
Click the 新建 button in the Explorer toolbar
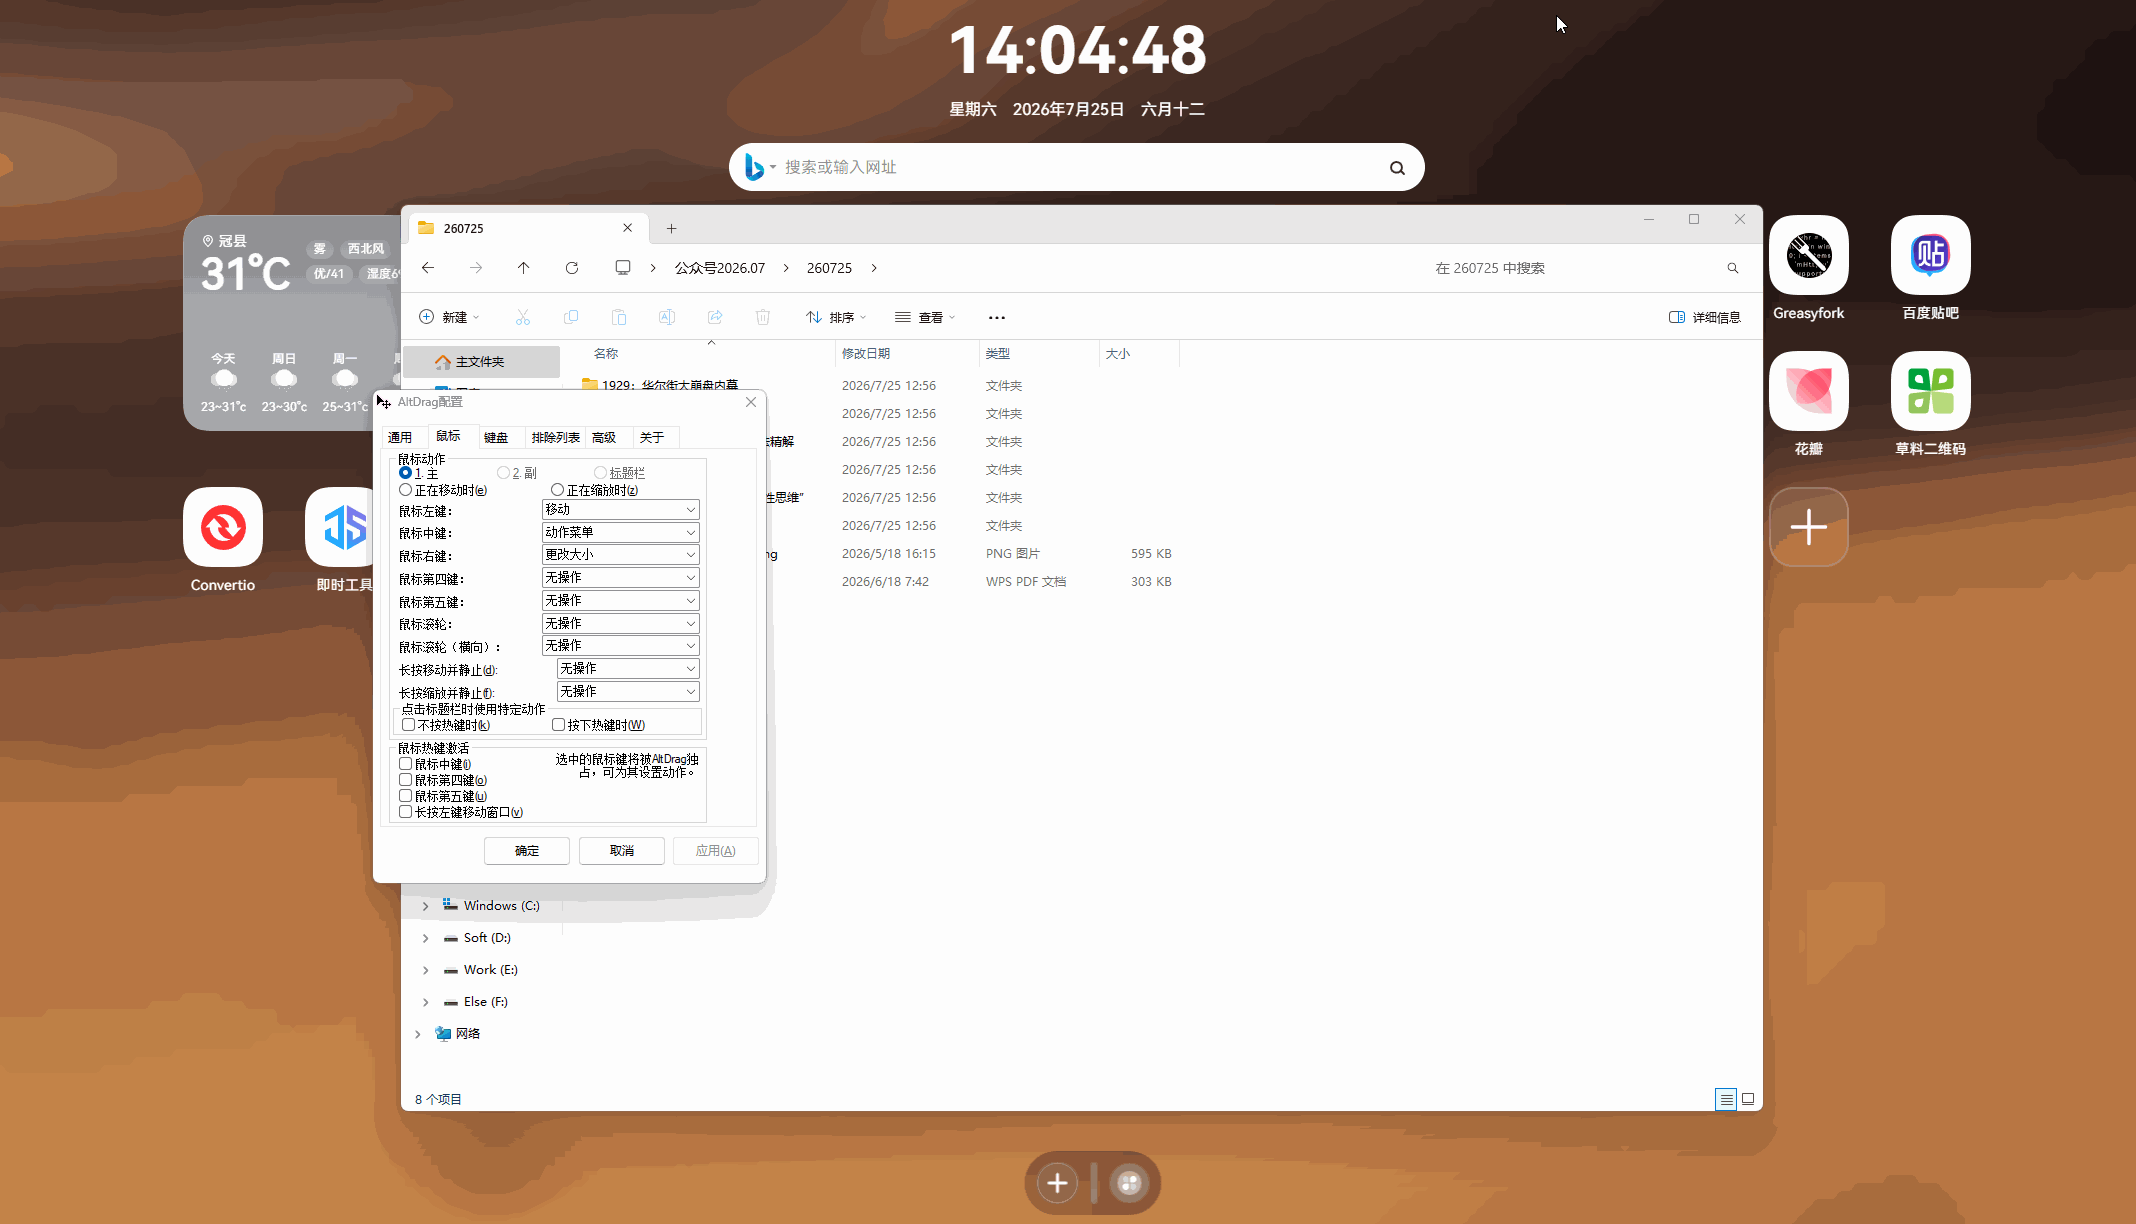point(449,317)
